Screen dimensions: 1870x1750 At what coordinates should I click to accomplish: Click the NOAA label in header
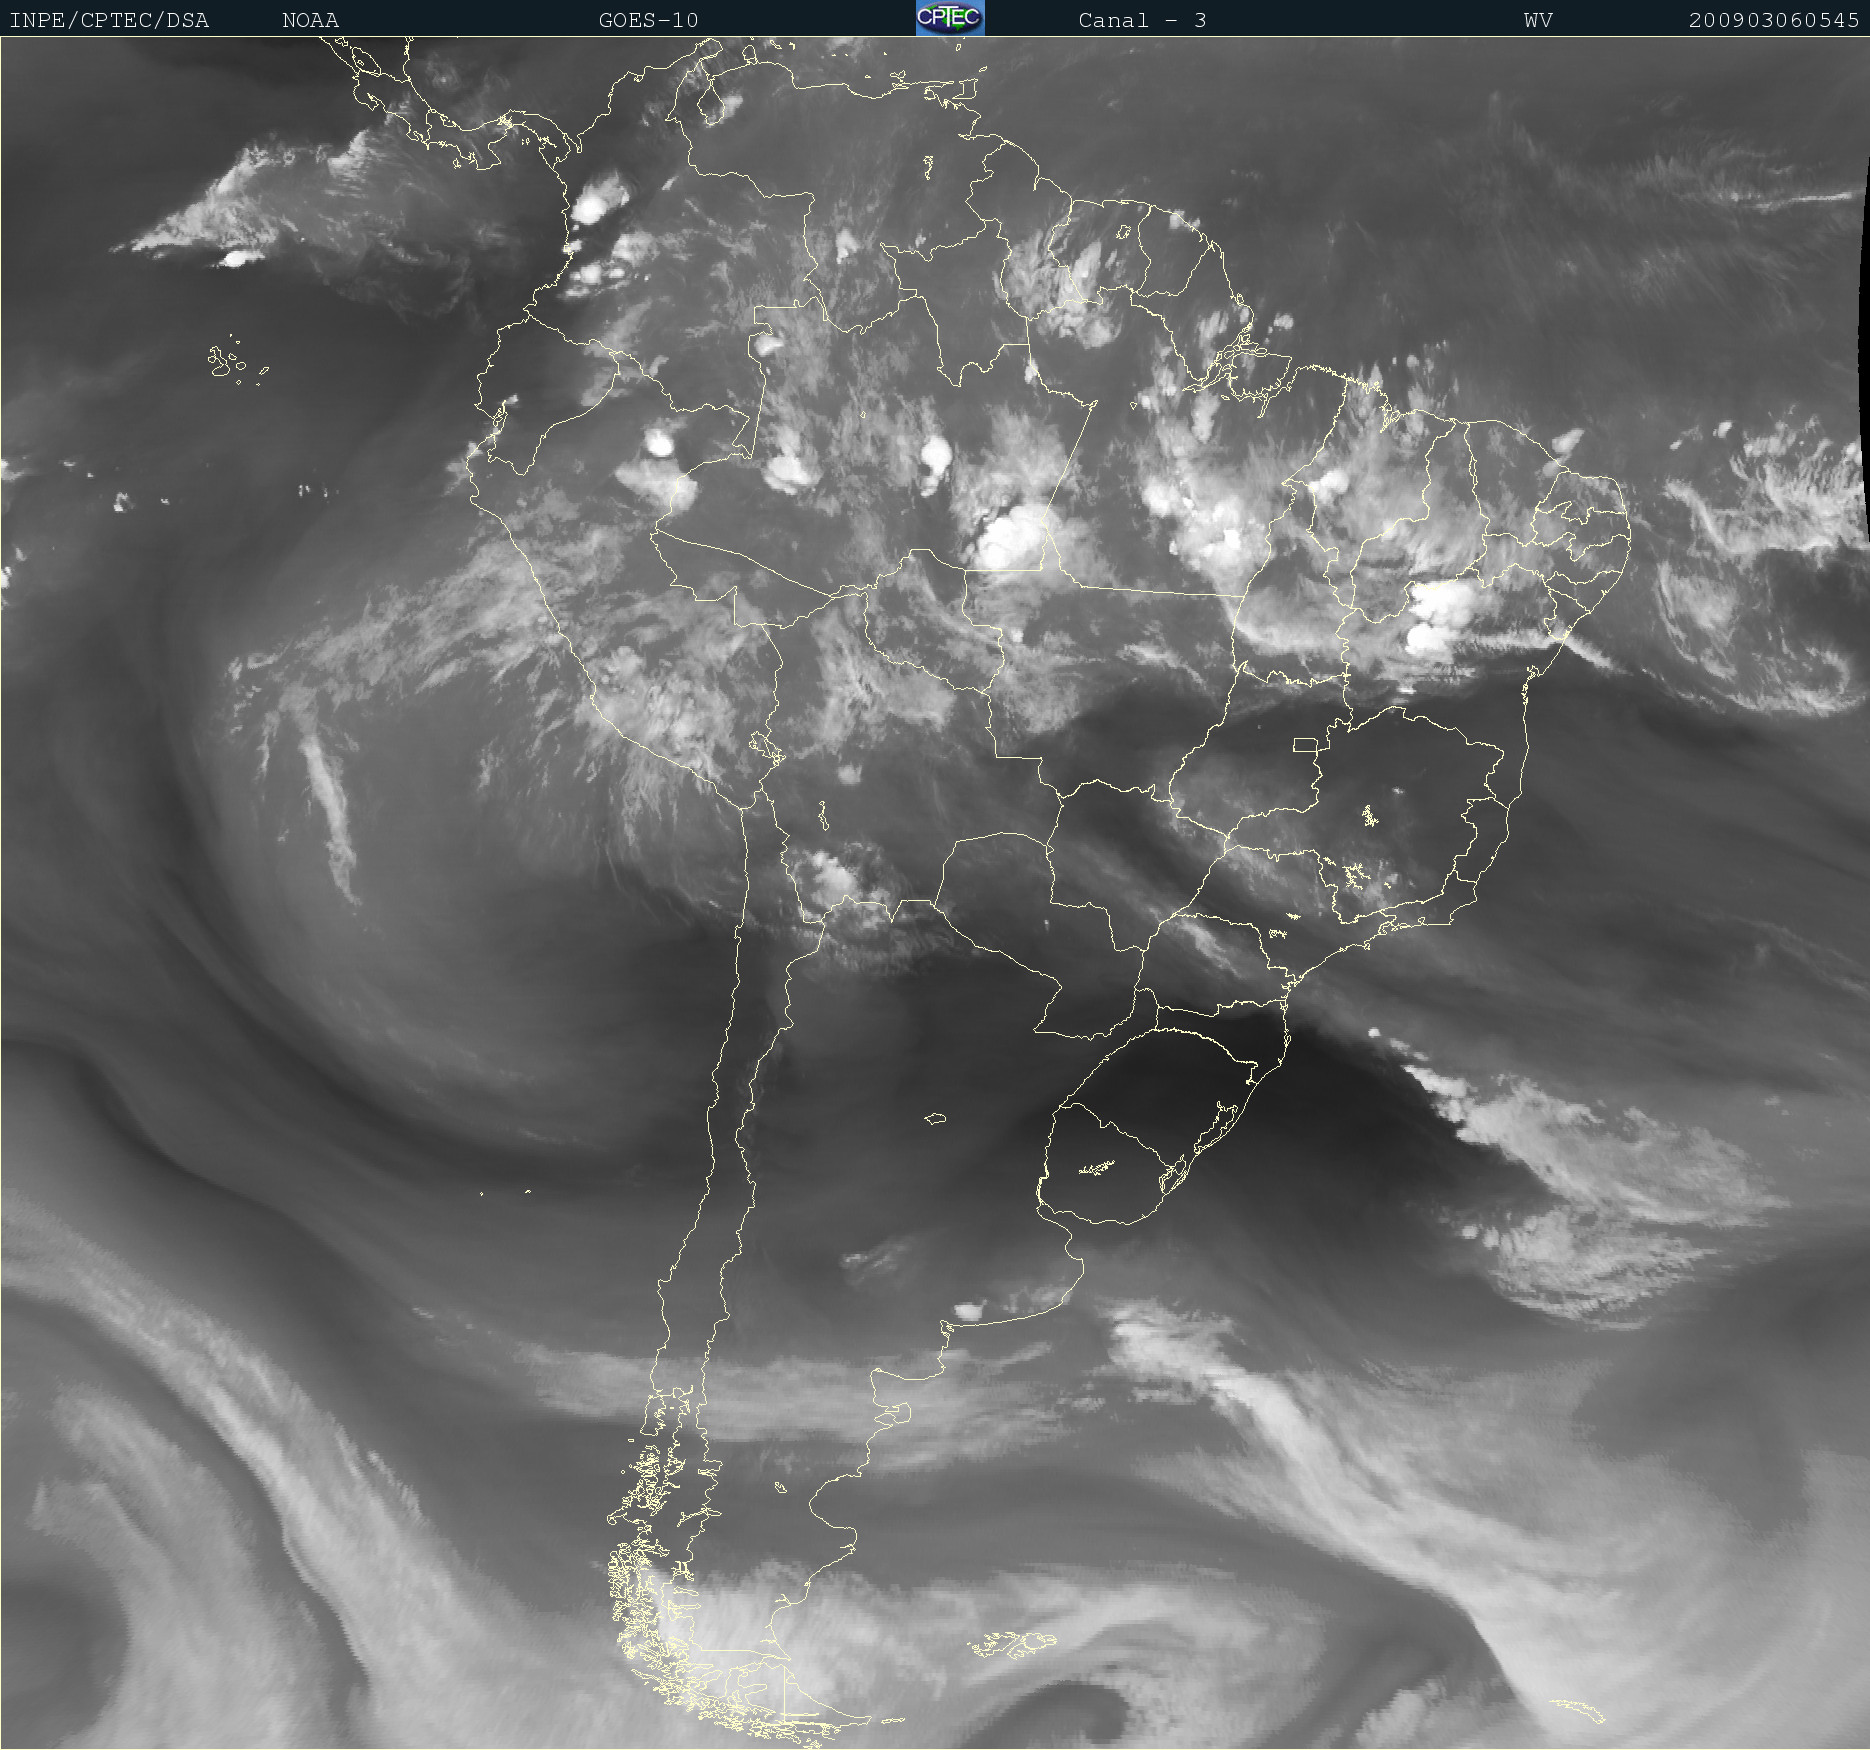pyautogui.click(x=311, y=20)
